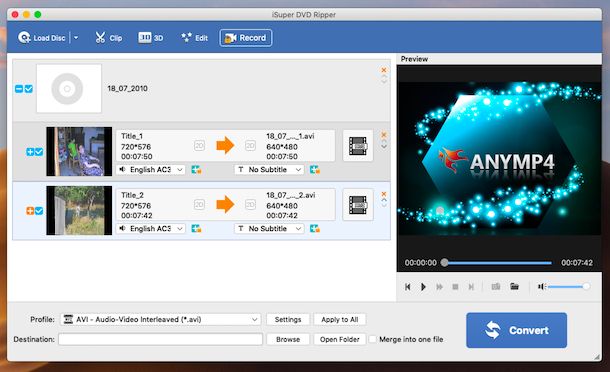Viewport: 610px width, 372px height.
Task: Toggle output 2D icon for Title_1
Action: coord(250,146)
